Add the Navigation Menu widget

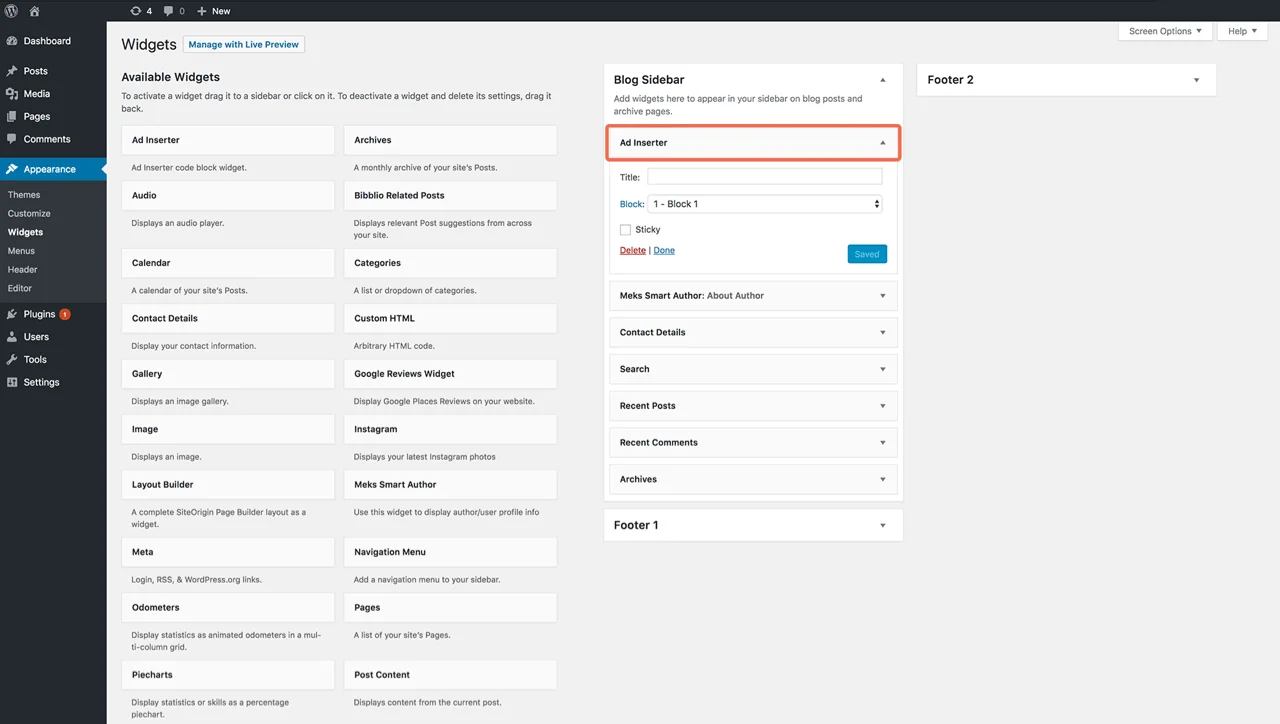(450, 552)
